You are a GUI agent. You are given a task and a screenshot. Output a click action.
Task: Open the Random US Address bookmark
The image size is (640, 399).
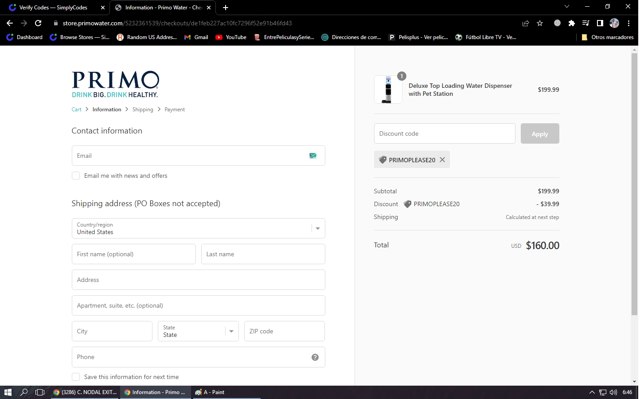pyautogui.click(x=147, y=37)
